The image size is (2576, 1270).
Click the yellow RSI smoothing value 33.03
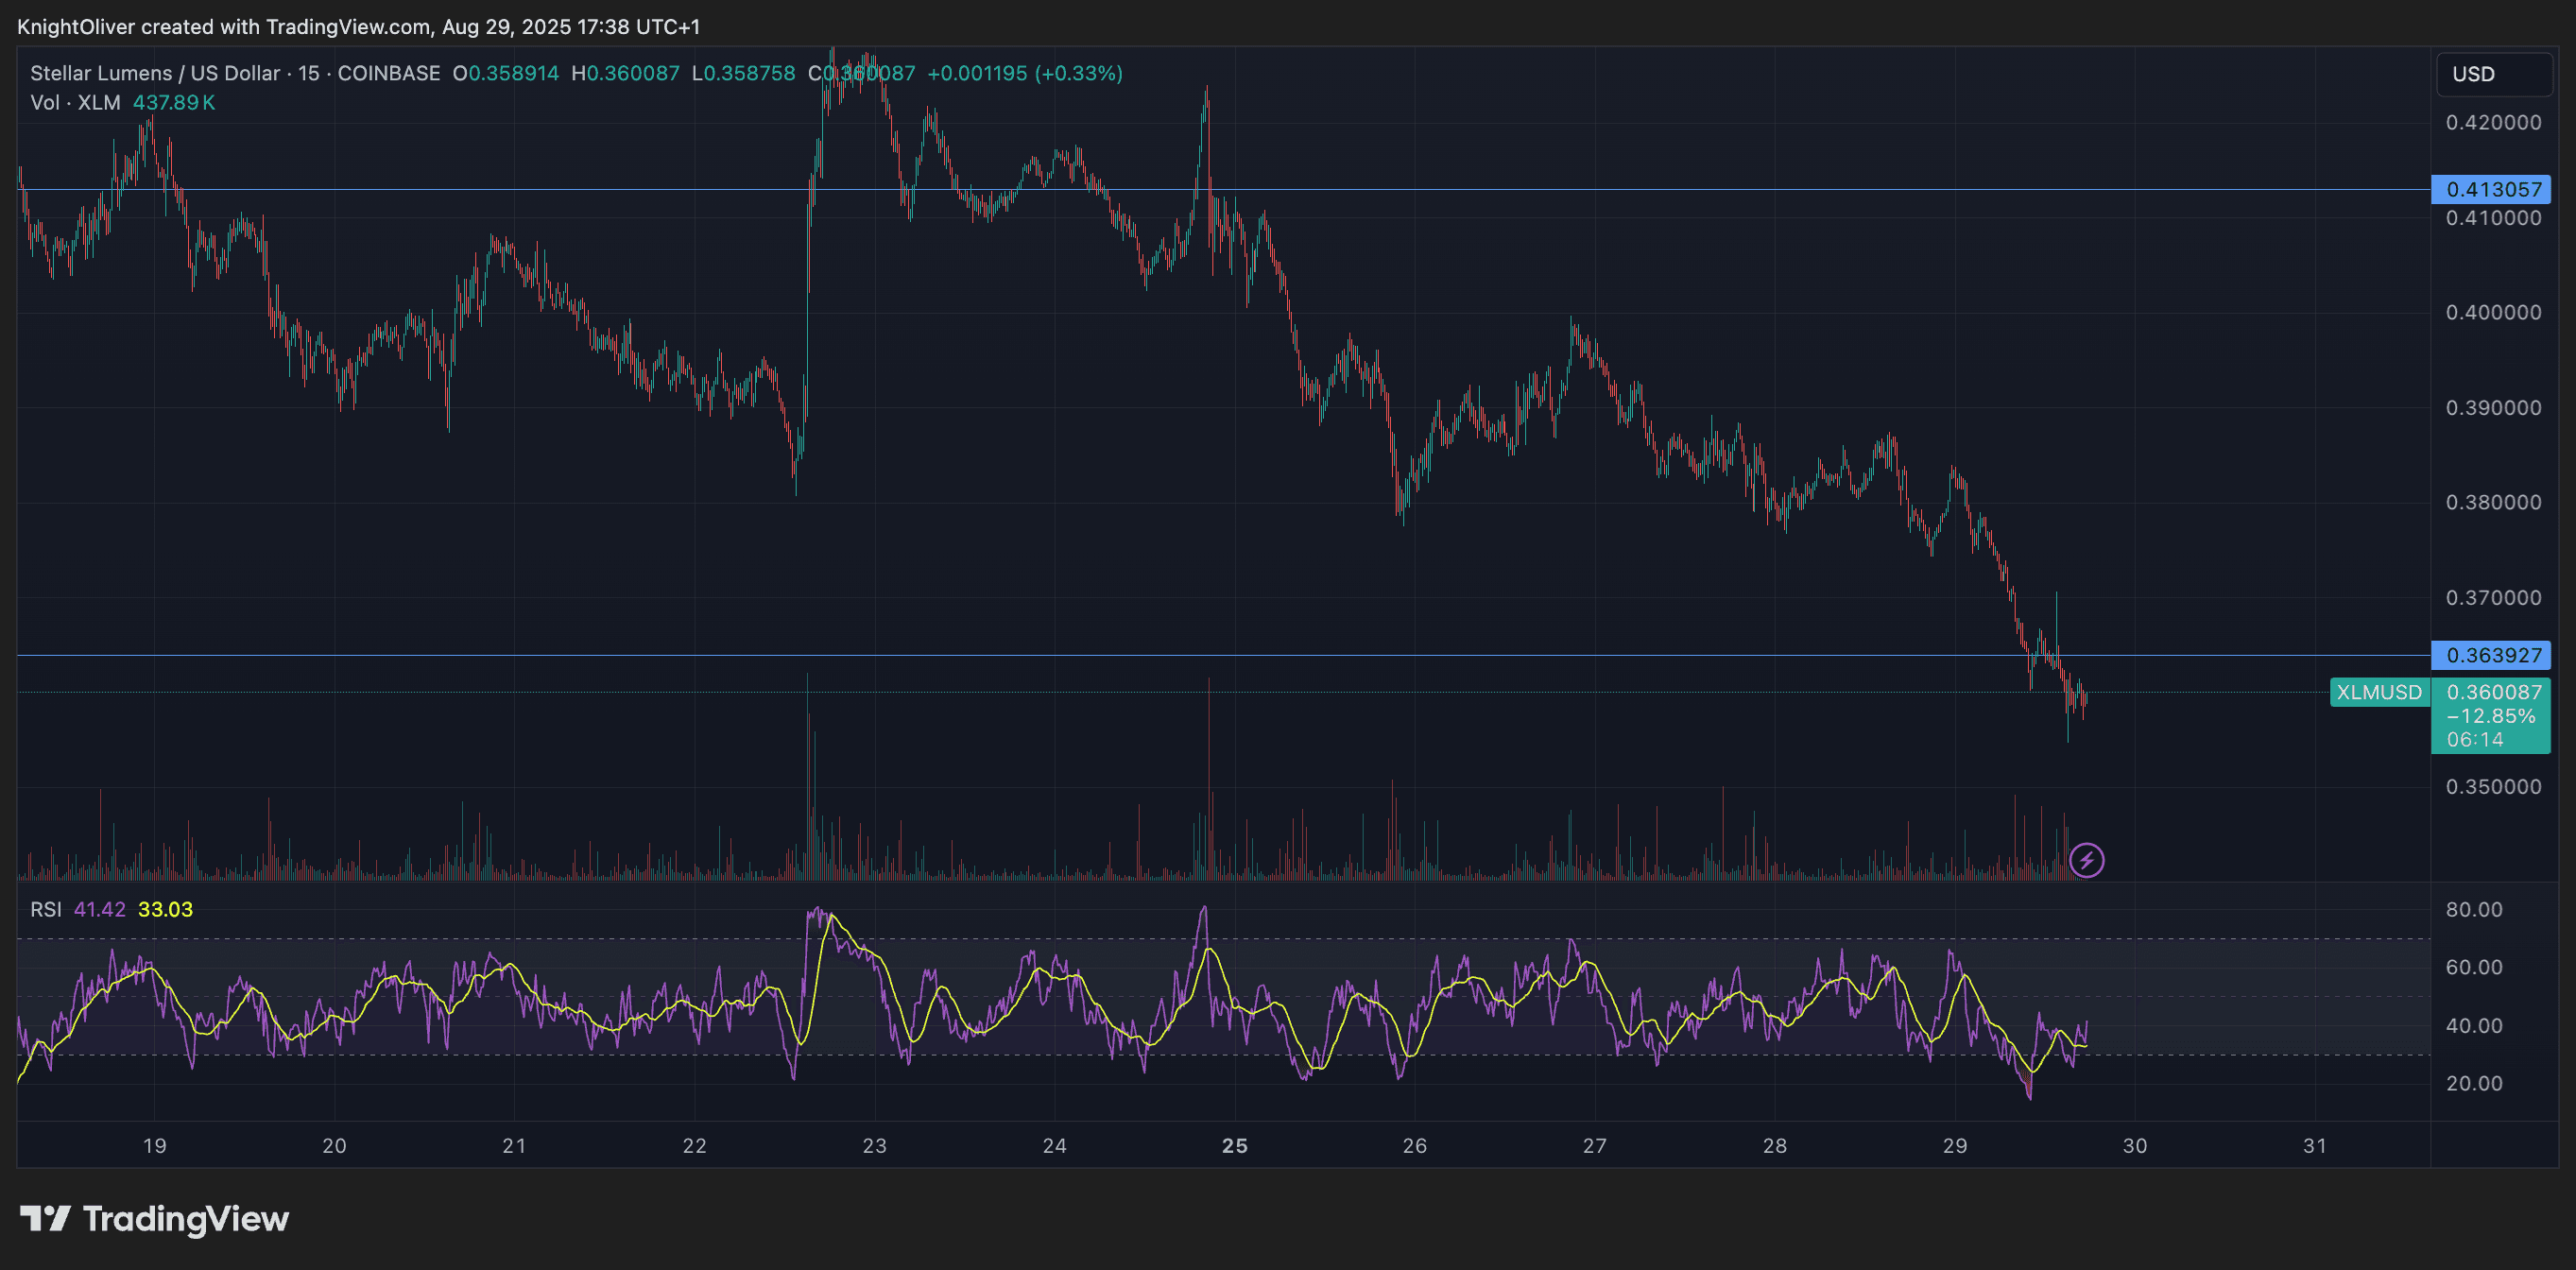pyautogui.click(x=166, y=910)
